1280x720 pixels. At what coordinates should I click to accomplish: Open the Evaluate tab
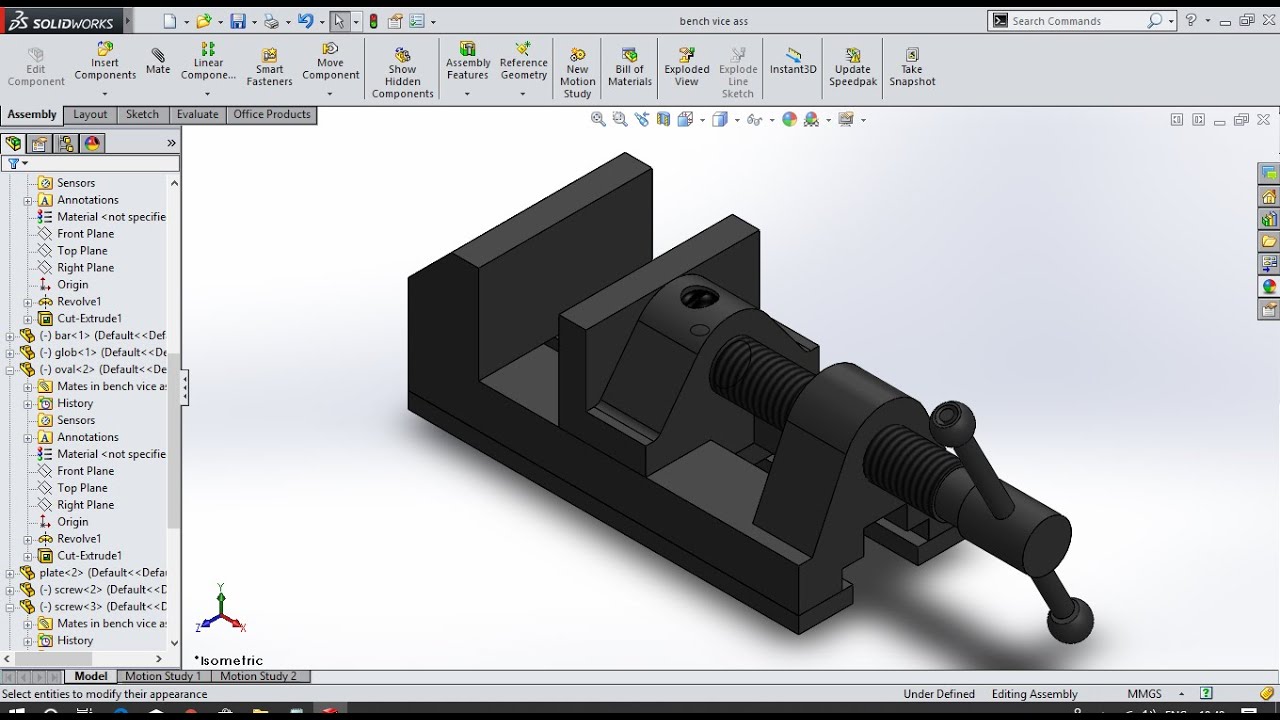(x=197, y=115)
